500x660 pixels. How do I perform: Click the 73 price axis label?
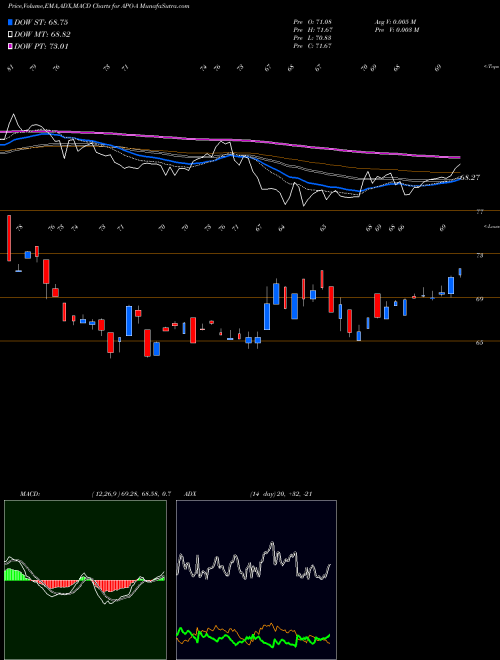pos(479,255)
